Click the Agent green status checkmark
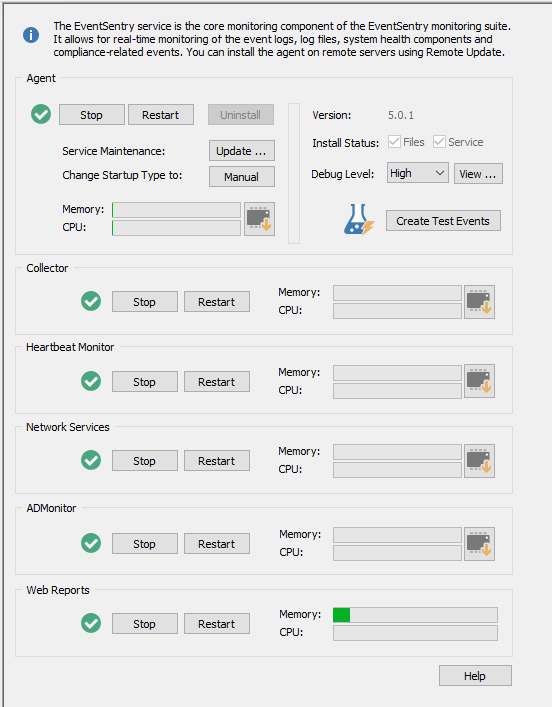Image resolution: width=552 pixels, height=707 pixels. (41, 114)
